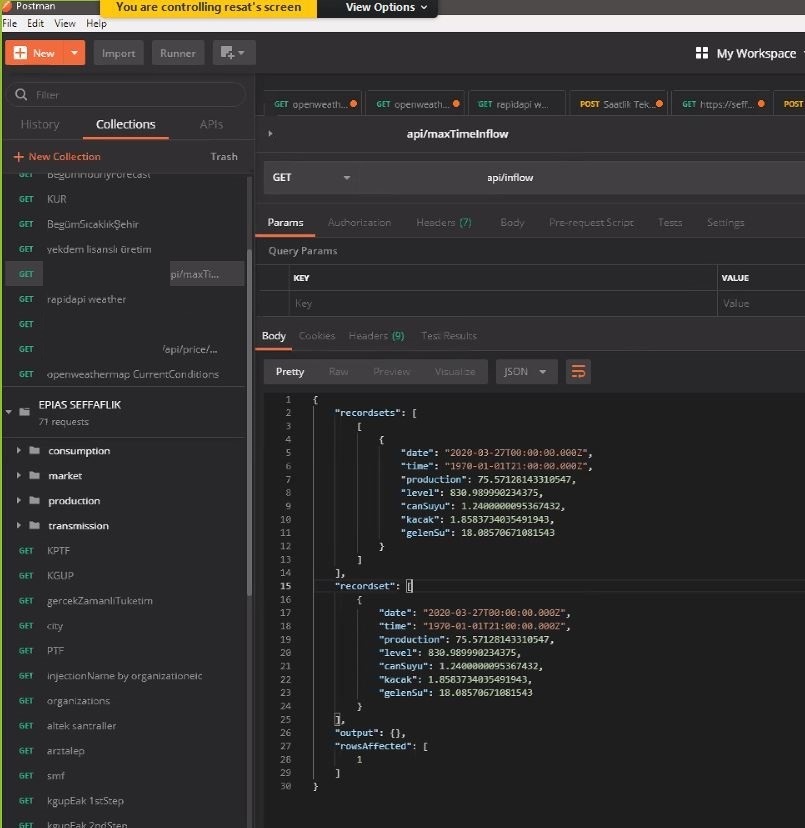Switch to the History sidebar tab
The height and width of the screenshot is (828, 805).
pyautogui.click(x=40, y=125)
